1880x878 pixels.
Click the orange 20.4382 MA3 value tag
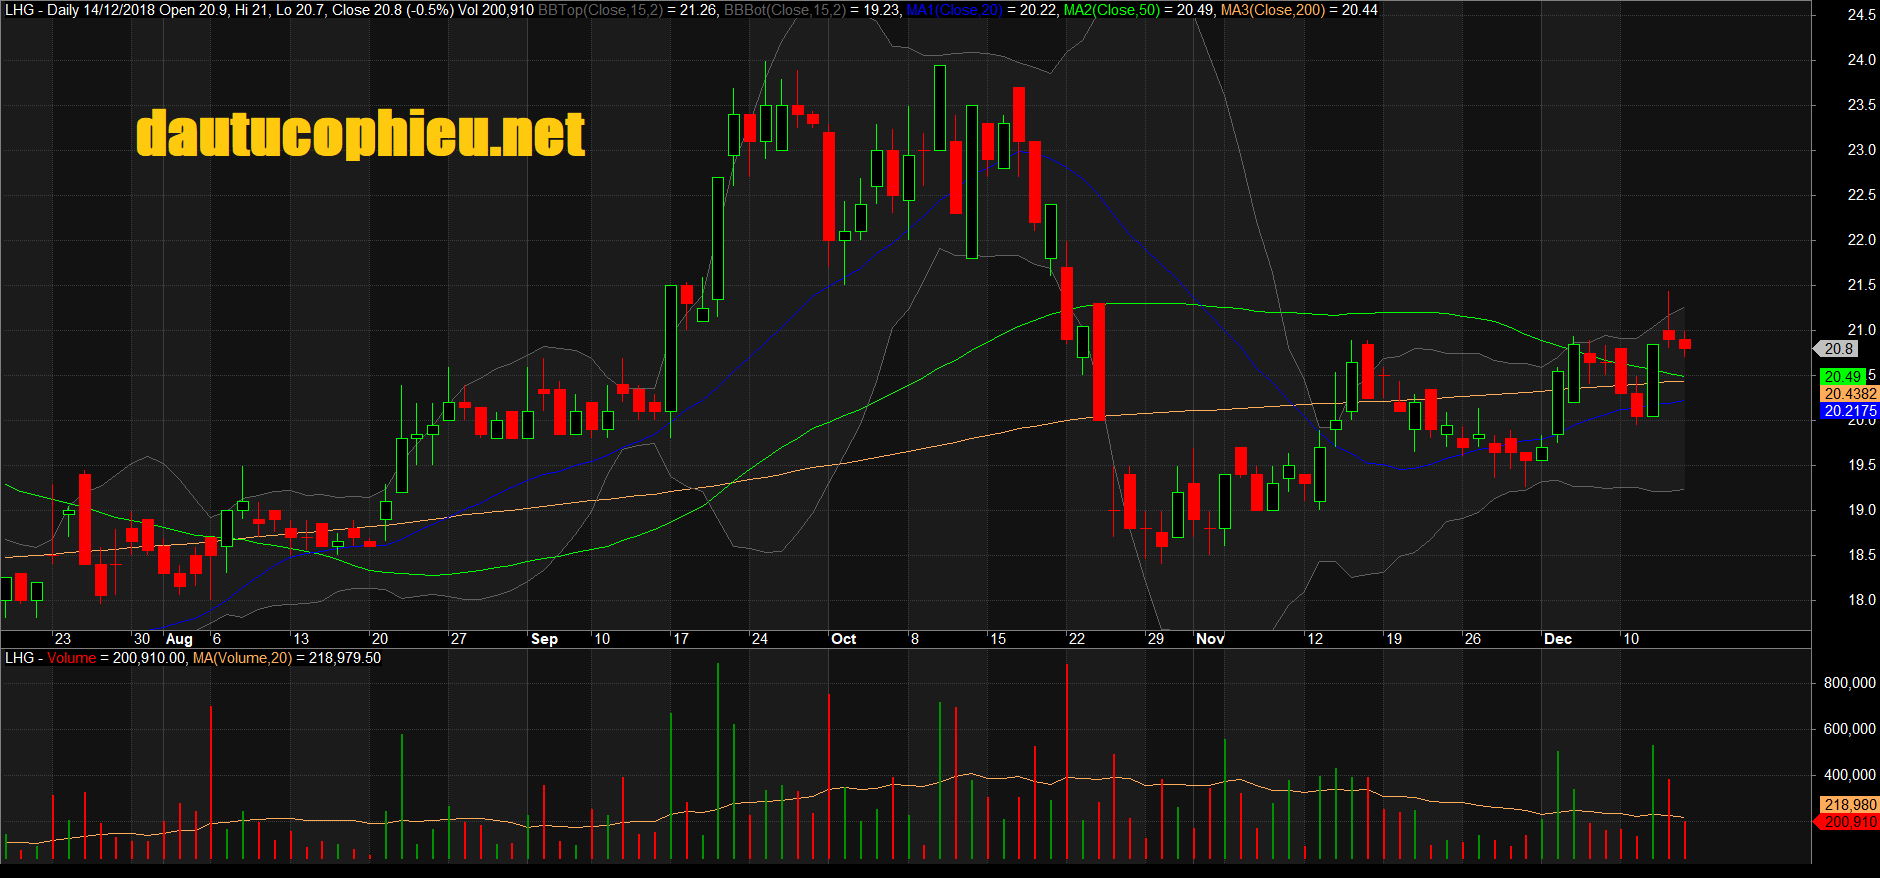(1850, 394)
